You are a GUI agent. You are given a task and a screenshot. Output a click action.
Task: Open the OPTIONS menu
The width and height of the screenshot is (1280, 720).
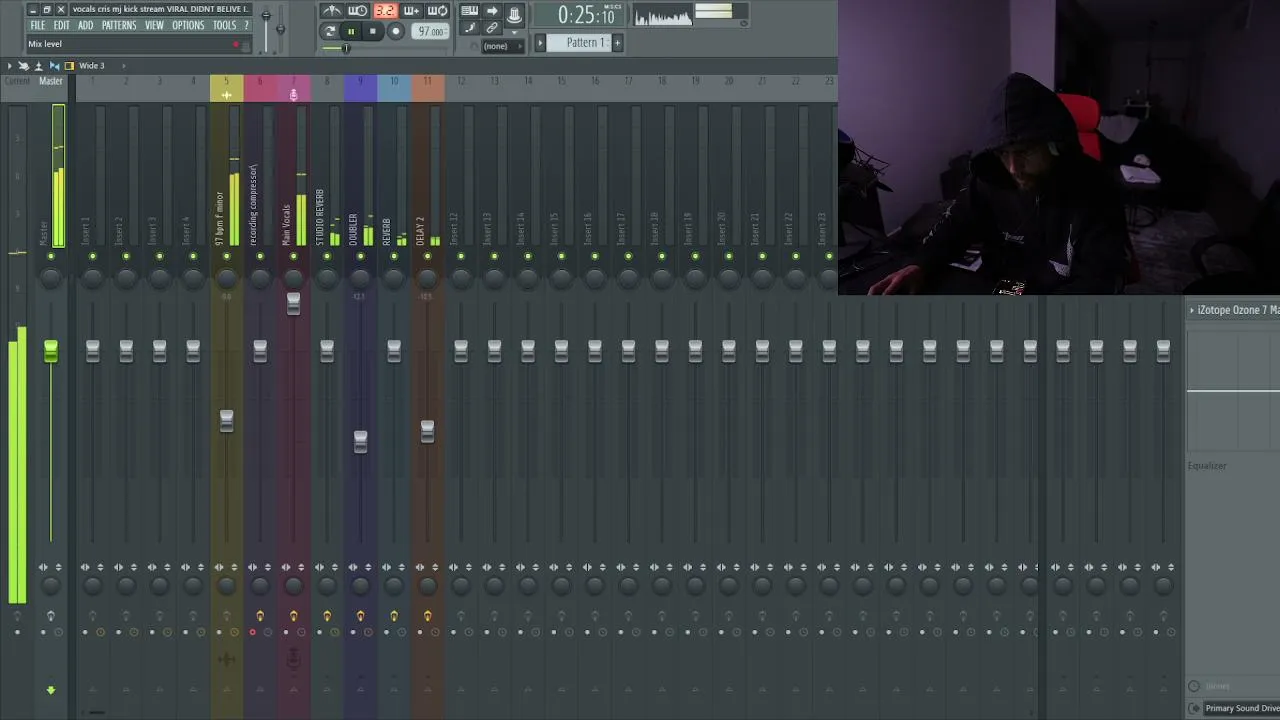pos(188,25)
